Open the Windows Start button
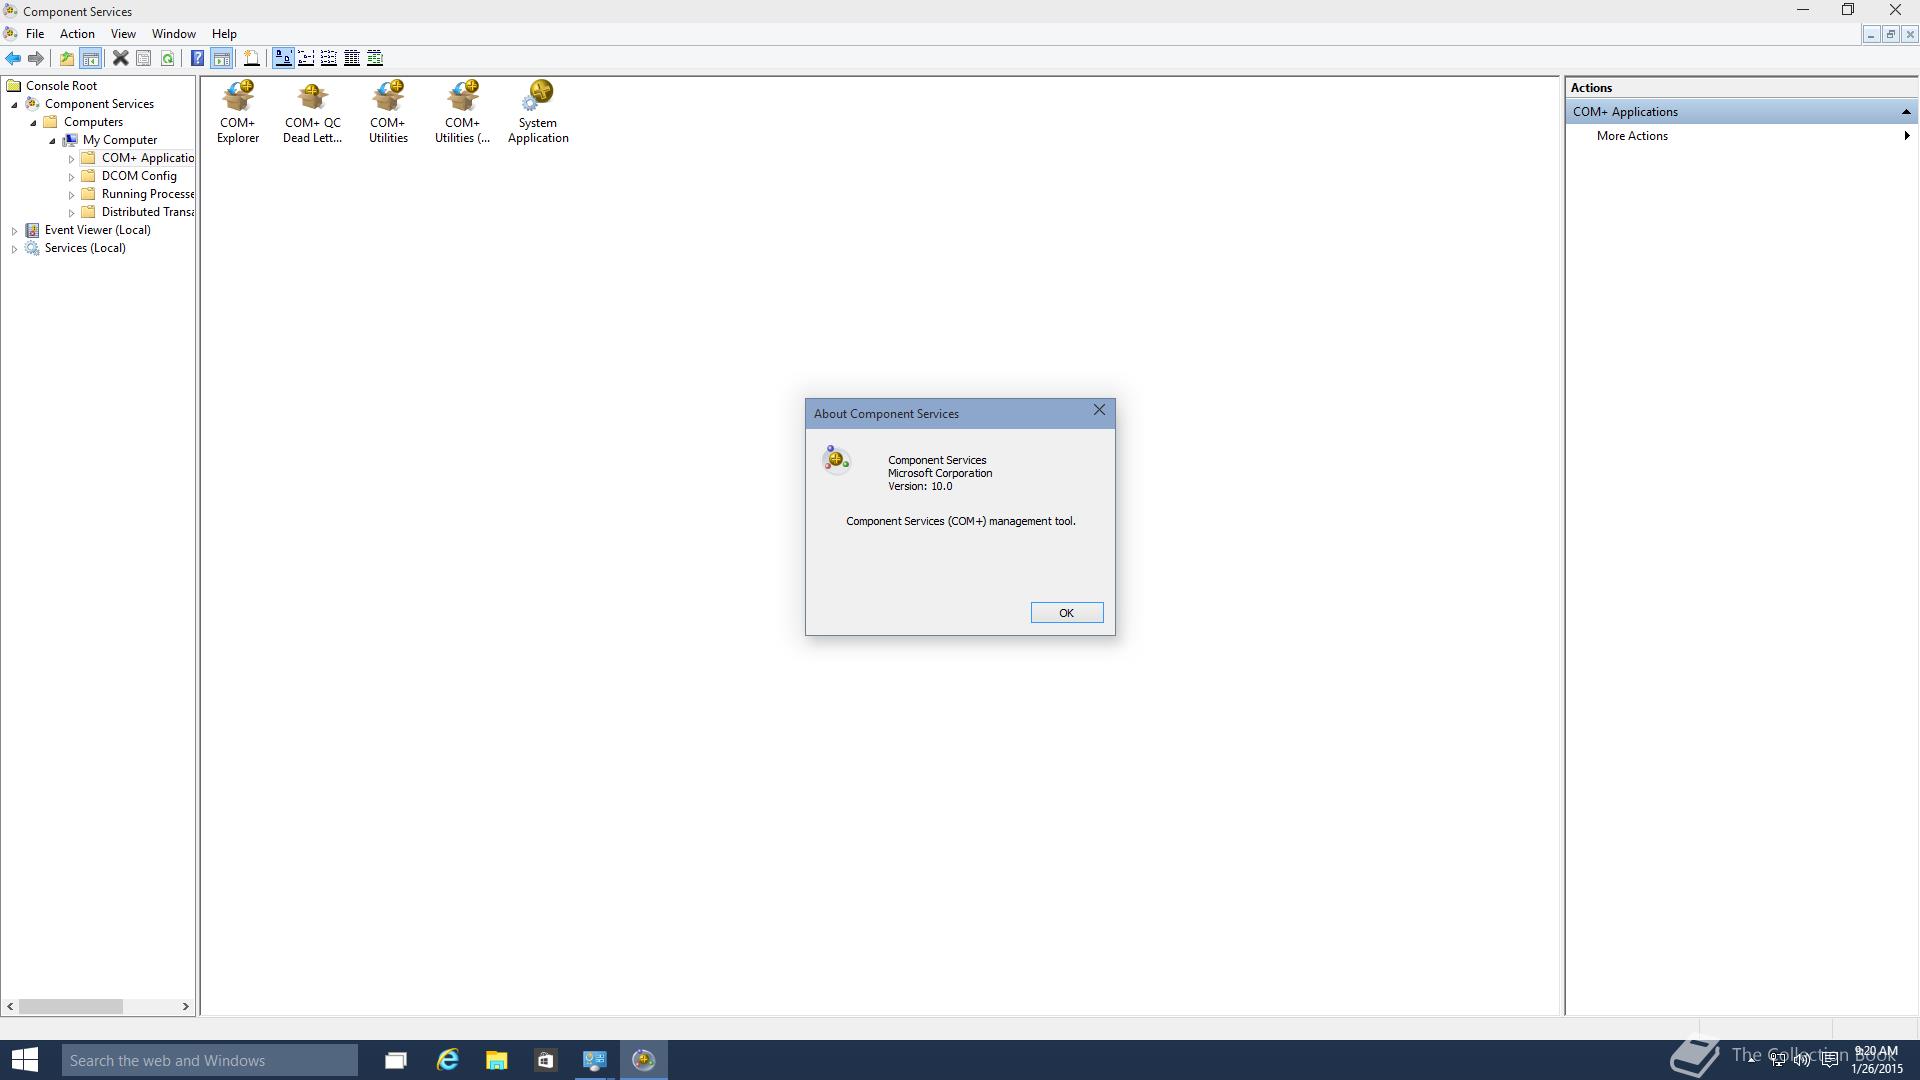1920x1080 pixels. click(x=24, y=1060)
